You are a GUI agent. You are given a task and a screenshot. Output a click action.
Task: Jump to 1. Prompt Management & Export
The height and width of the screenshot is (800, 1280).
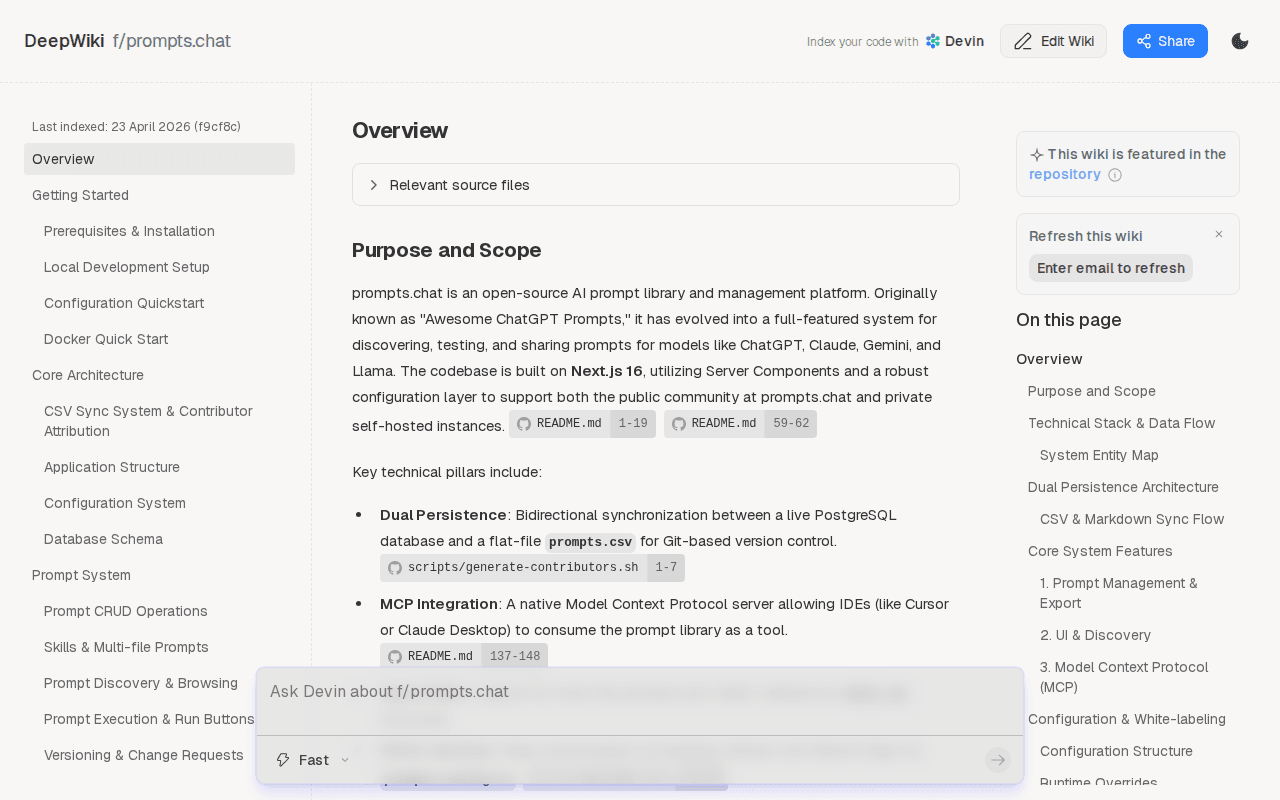[1118, 593]
